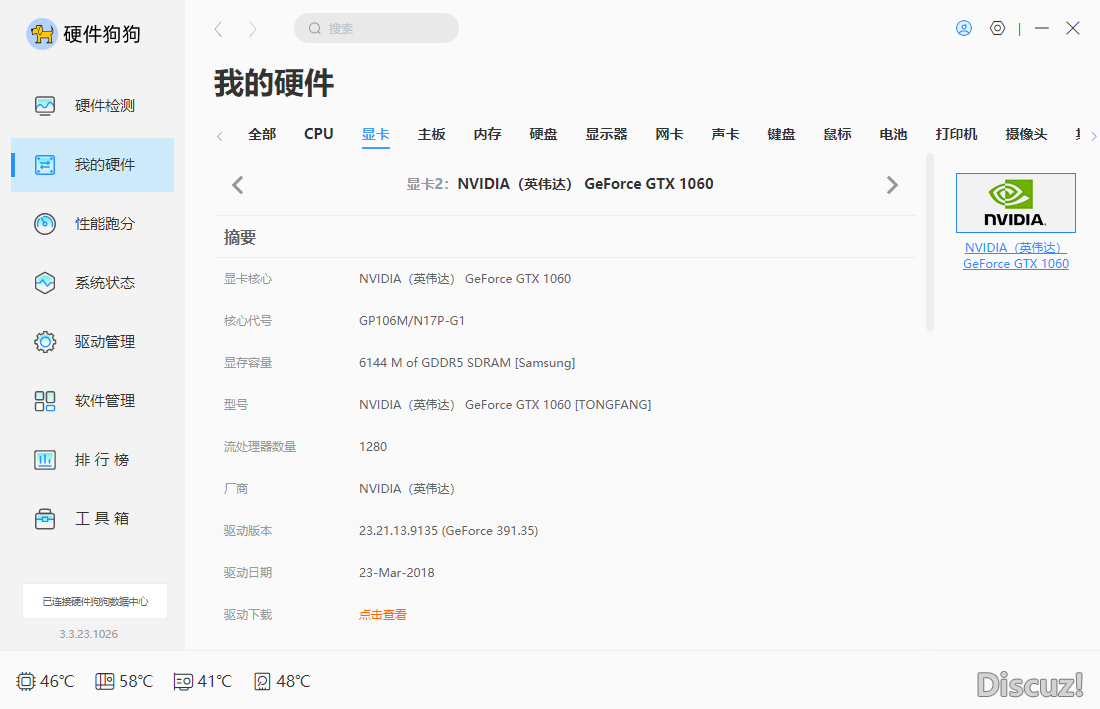Switch to the 内存 tab
Screen dimensions: 1100x709
[488, 134]
